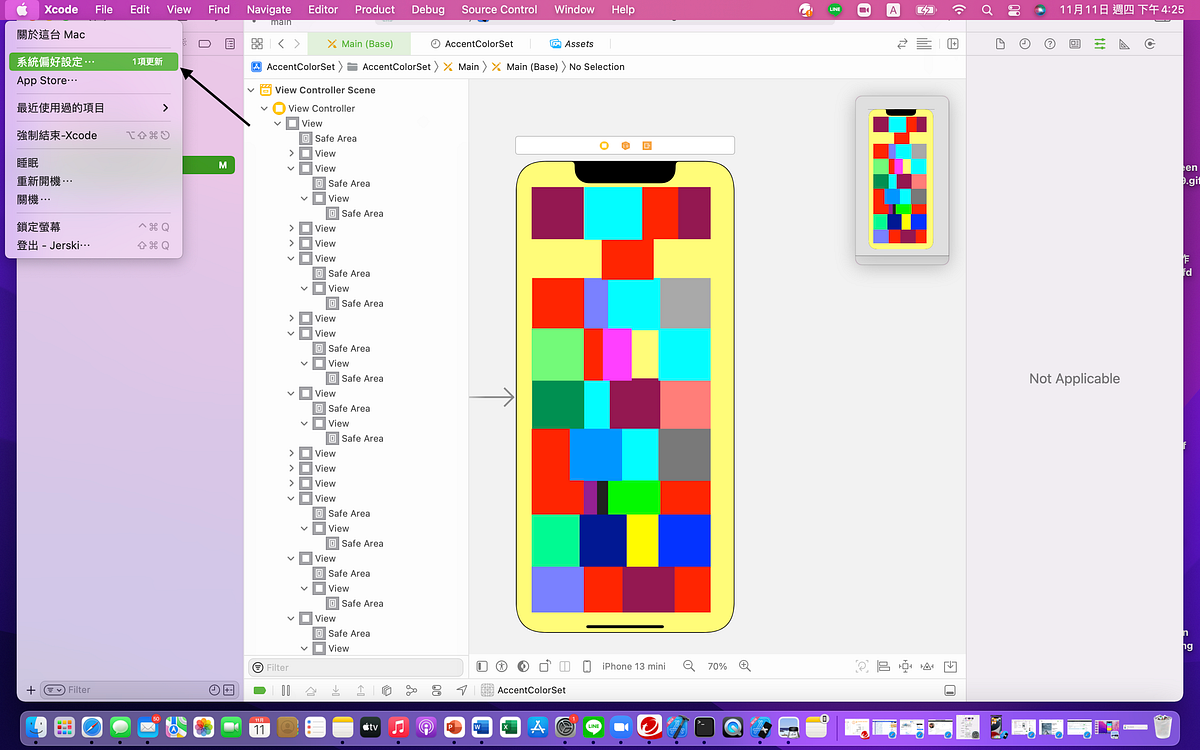
Task: Collapse the View Controller Scene
Action: (x=251, y=89)
